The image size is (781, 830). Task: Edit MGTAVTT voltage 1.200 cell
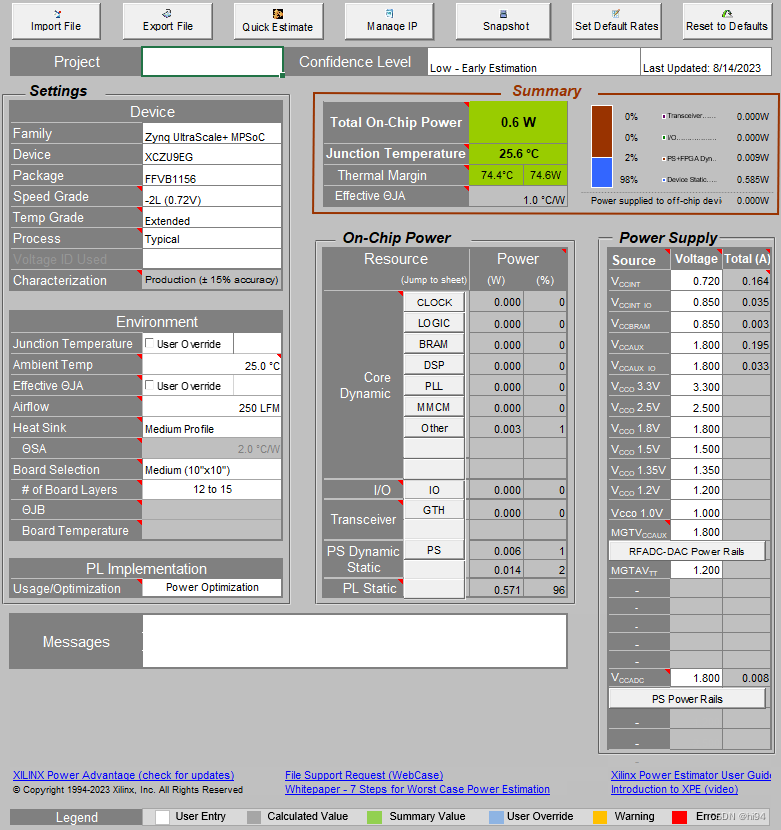coord(696,570)
